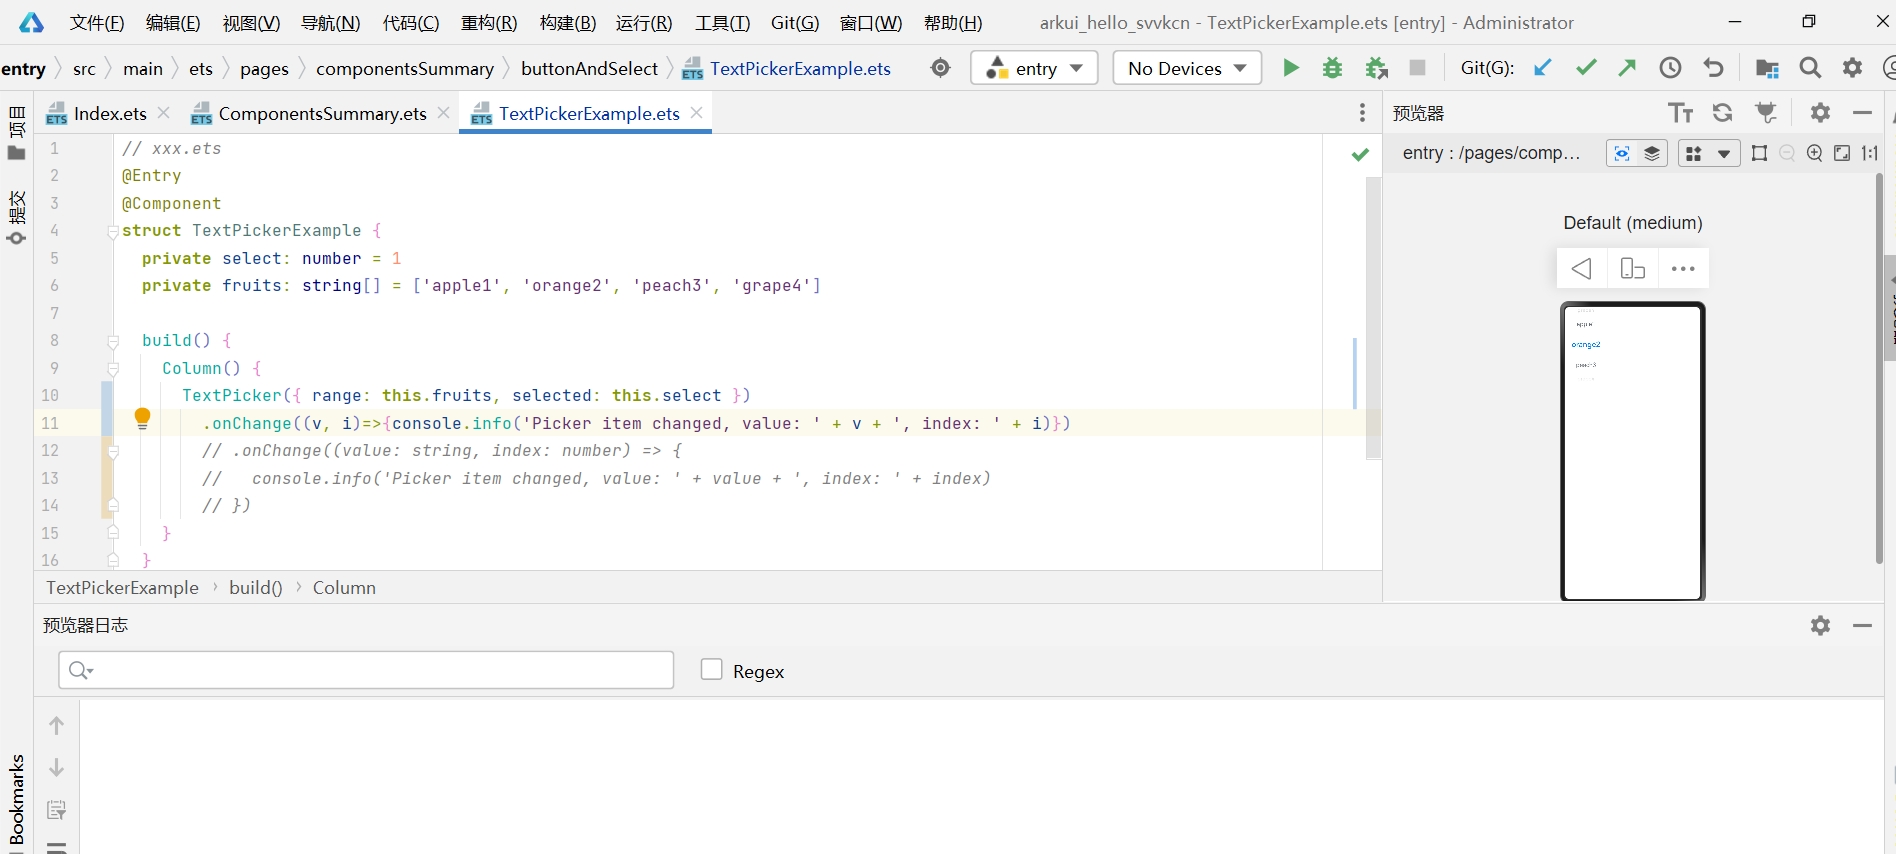1896x854 pixels.
Task: Commit changes with the green checkmark
Action: [1586, 68]
